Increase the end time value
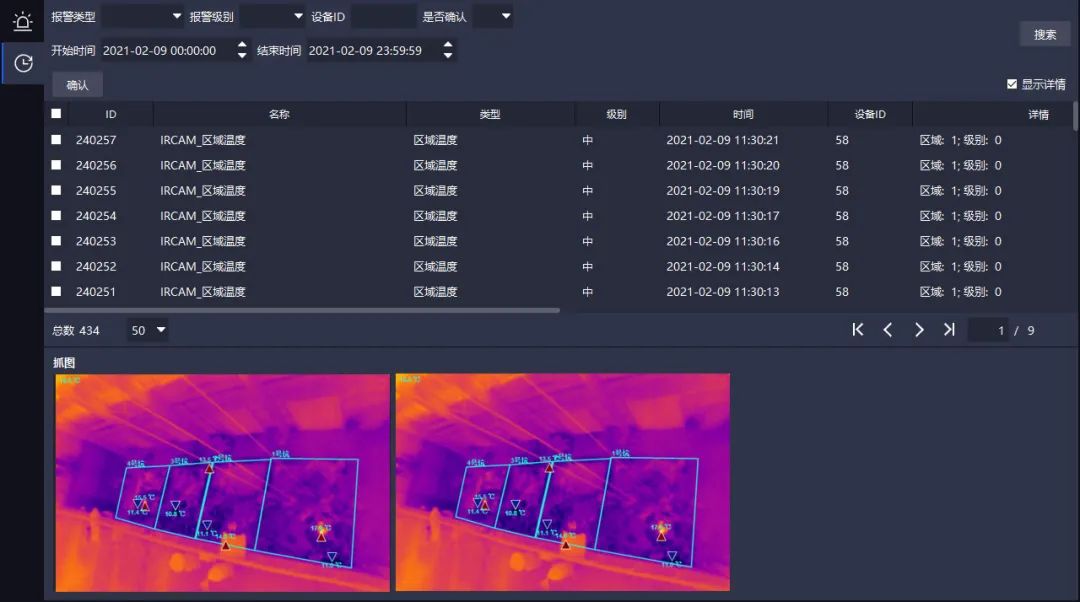Screen dimensions: 1080x602 pyautogui.click(x=448, y=45)
